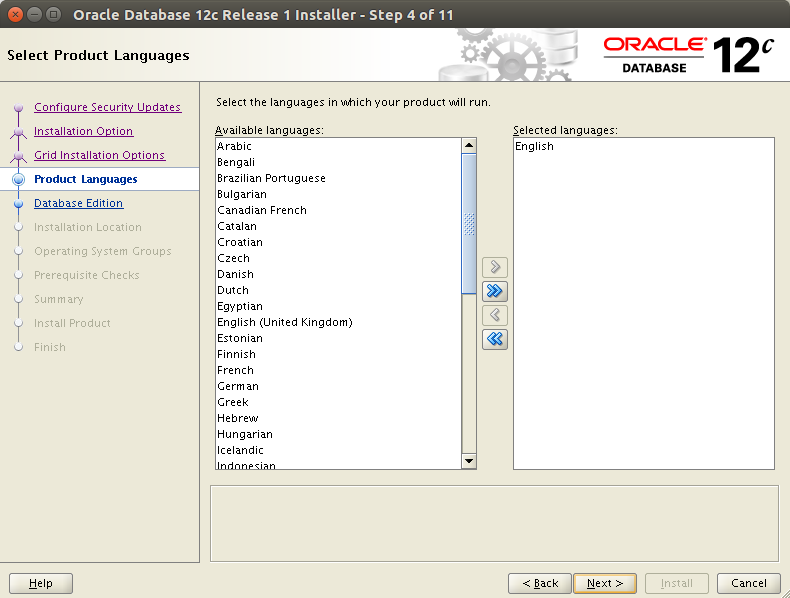The width and height of the screenshot is (790, 598).
Task: Go to the Installation Option step
Action: [83, 131]
